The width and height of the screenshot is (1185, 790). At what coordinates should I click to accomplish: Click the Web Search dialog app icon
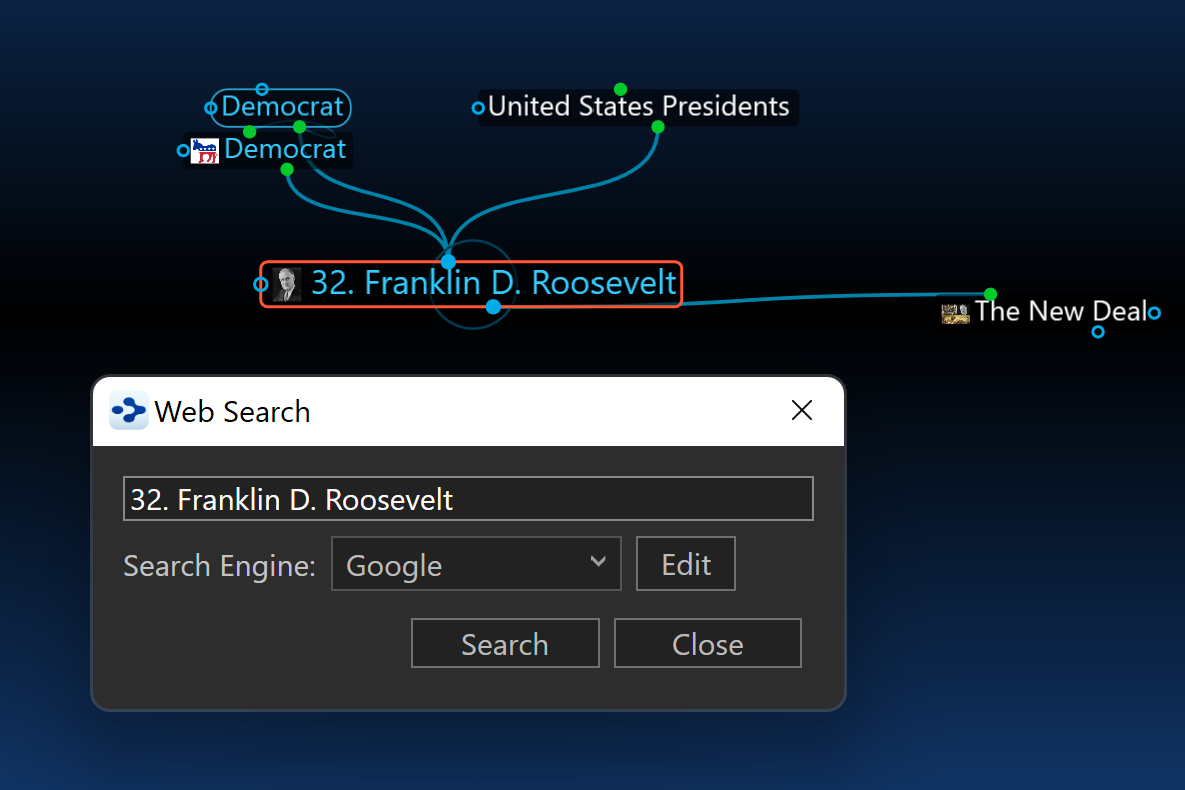(x=128, y=411)
